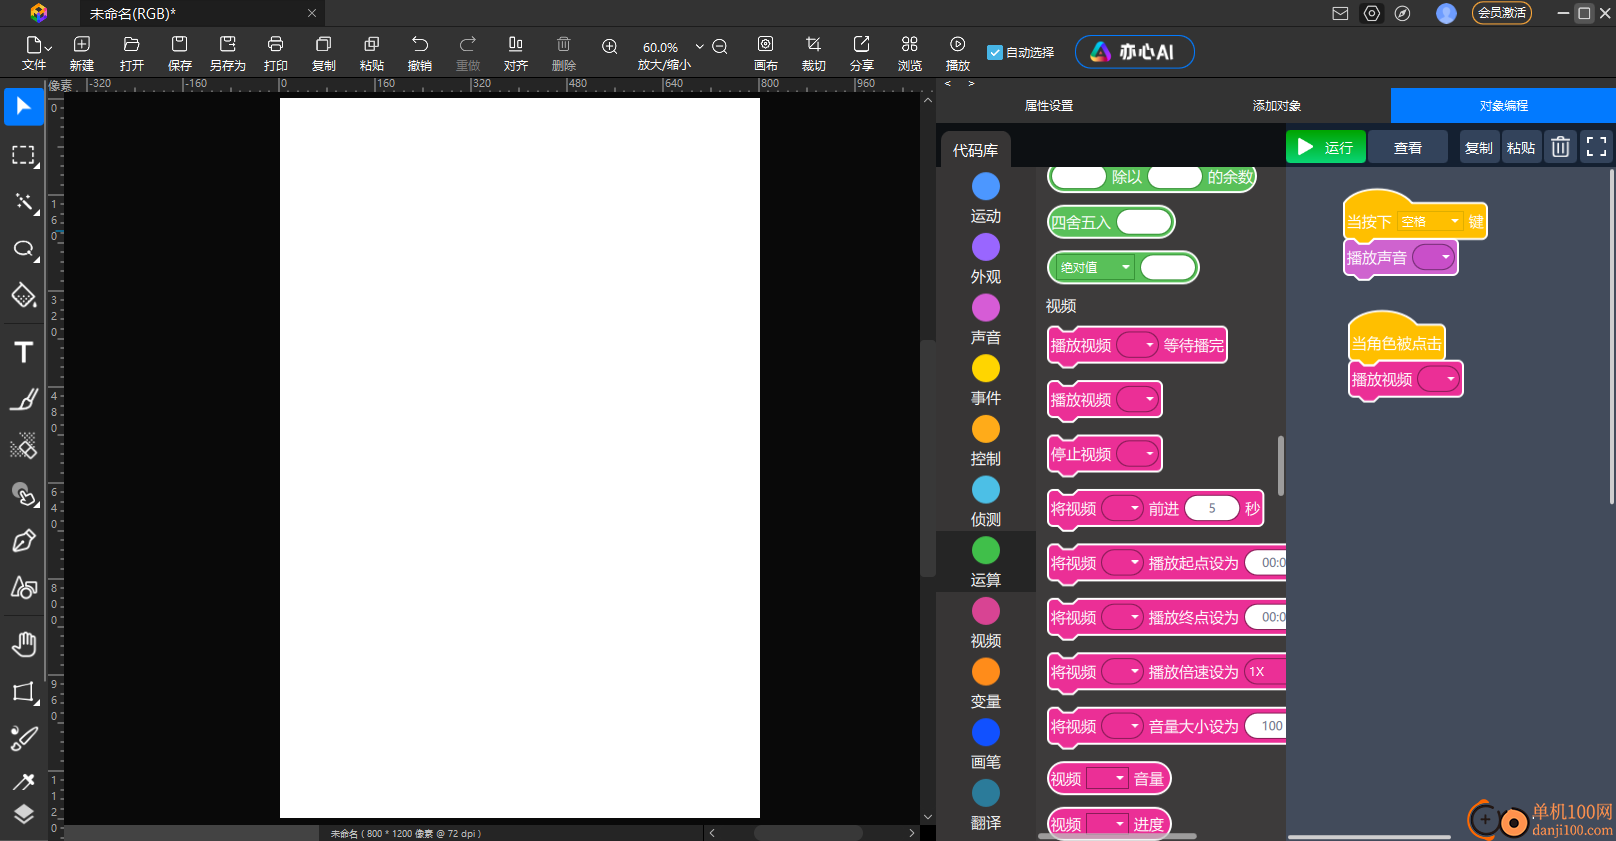Click the 复制 button in code panel
Screen dimensions: 1616x841
coord(1479,147)
